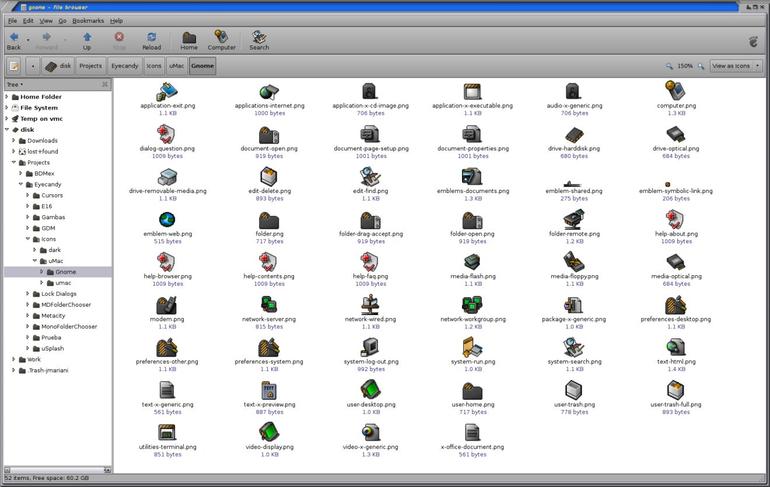Open the View menu
Image resolution: width=770 pixels, height=487 pixels.
pyautogui.click(x=46, y=21)
